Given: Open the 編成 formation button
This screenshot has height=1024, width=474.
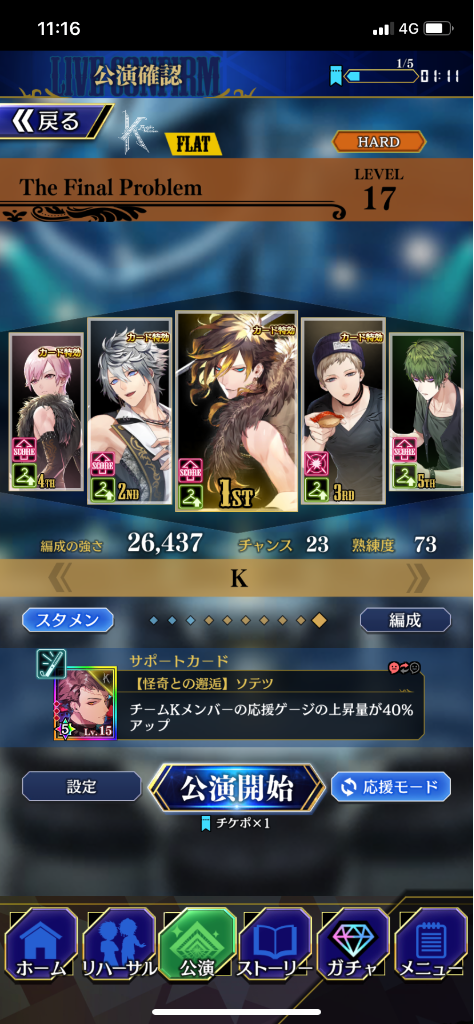Looking at the screenshot, I should tap(405, 620).
